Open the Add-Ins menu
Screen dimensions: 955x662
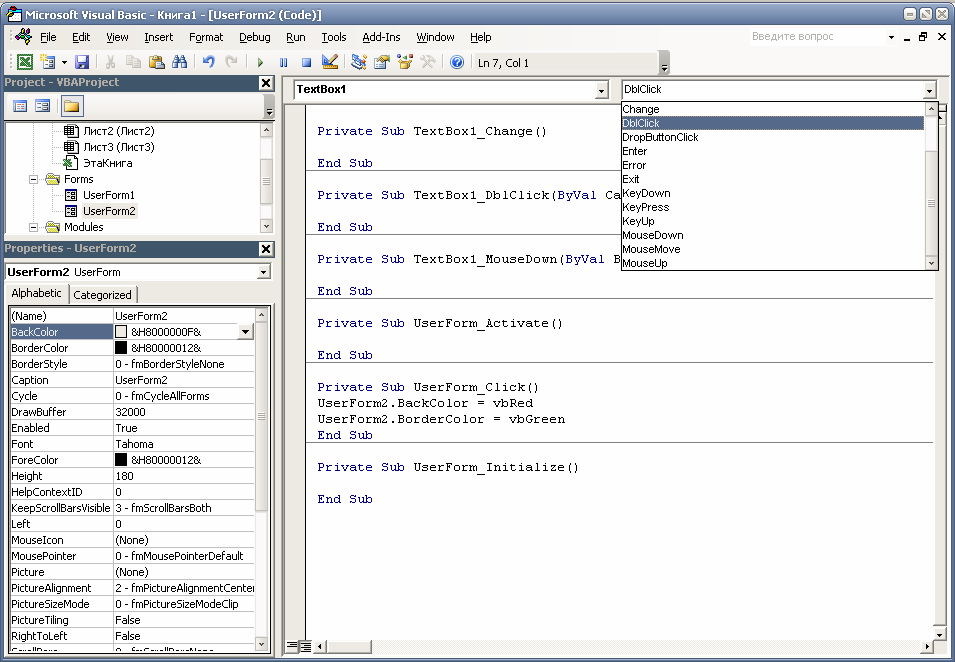click(381, 37)
